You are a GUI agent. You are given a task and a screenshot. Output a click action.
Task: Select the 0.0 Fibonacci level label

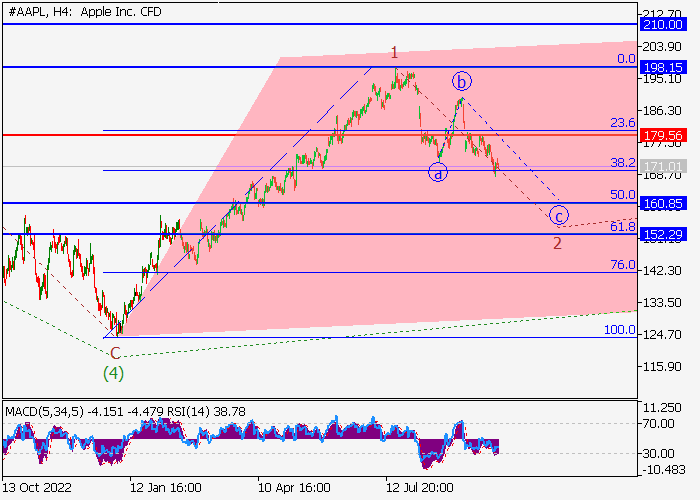tap(626, 59)
